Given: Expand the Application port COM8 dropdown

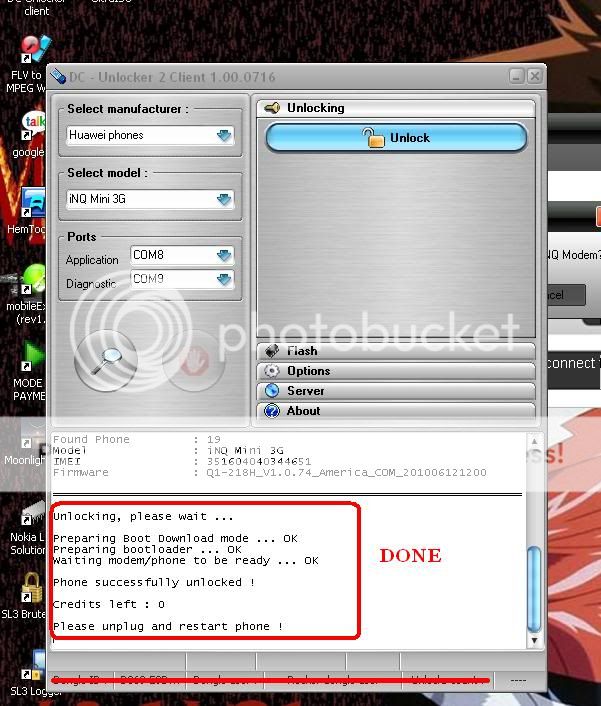Looking at the screenshot, I should [x=182, y=255].
